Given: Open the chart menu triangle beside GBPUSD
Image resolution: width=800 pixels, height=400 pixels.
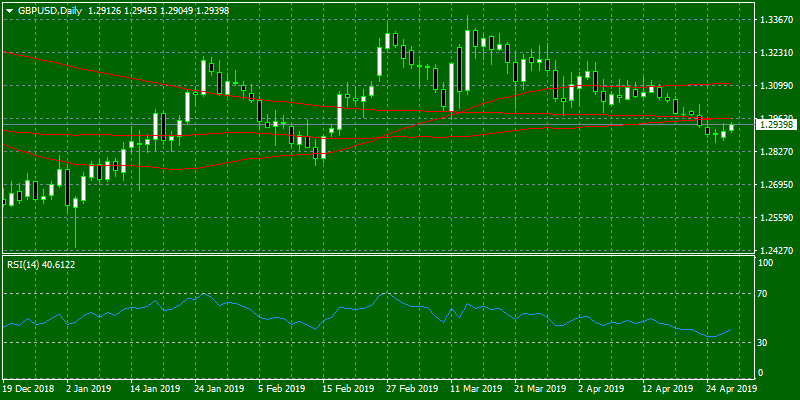Looking at the screenshot, I should tap(9, 11).
